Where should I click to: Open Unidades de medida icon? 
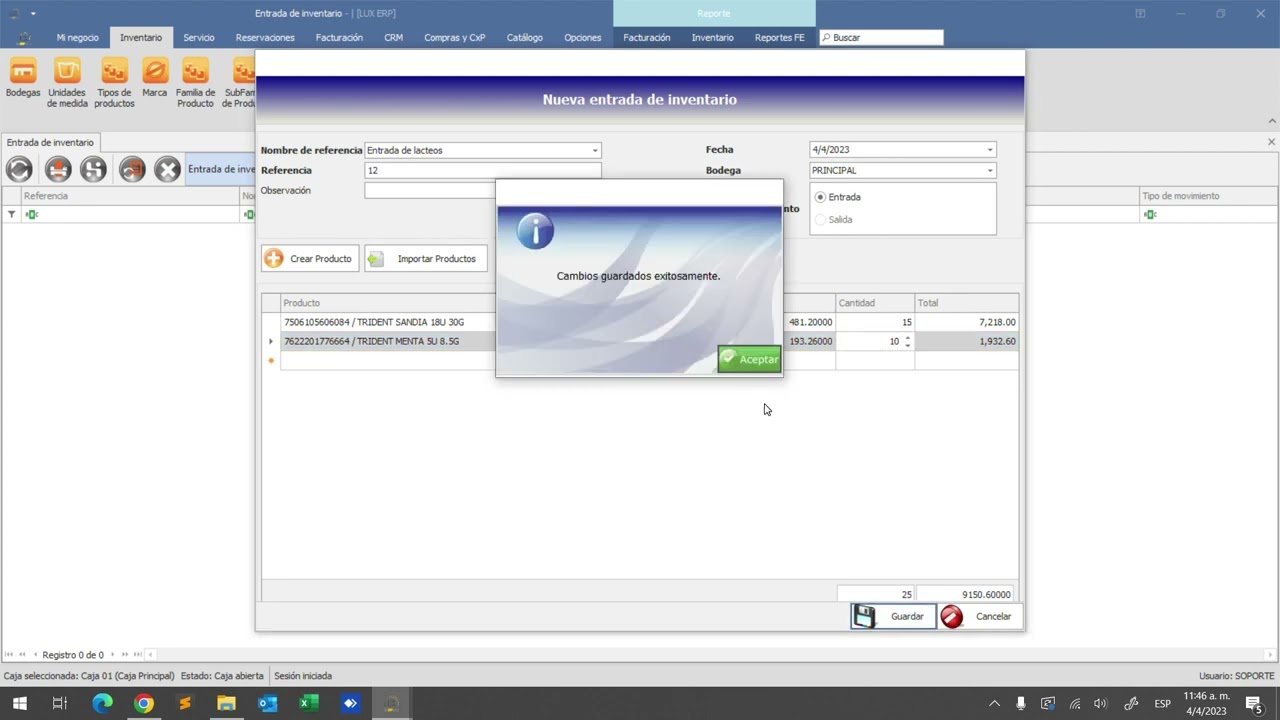(x=67, y=83)
